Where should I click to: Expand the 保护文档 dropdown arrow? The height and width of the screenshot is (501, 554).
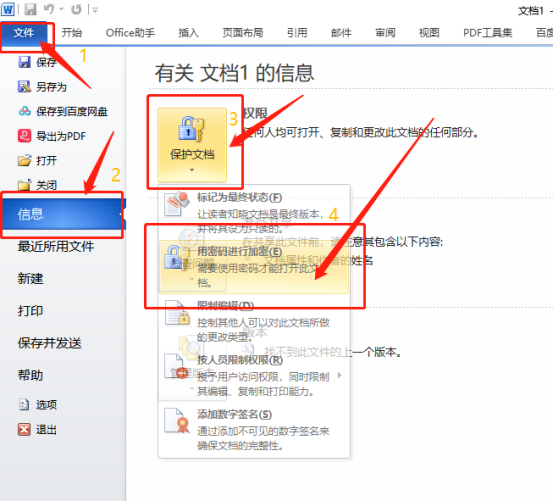coord(192,170)
